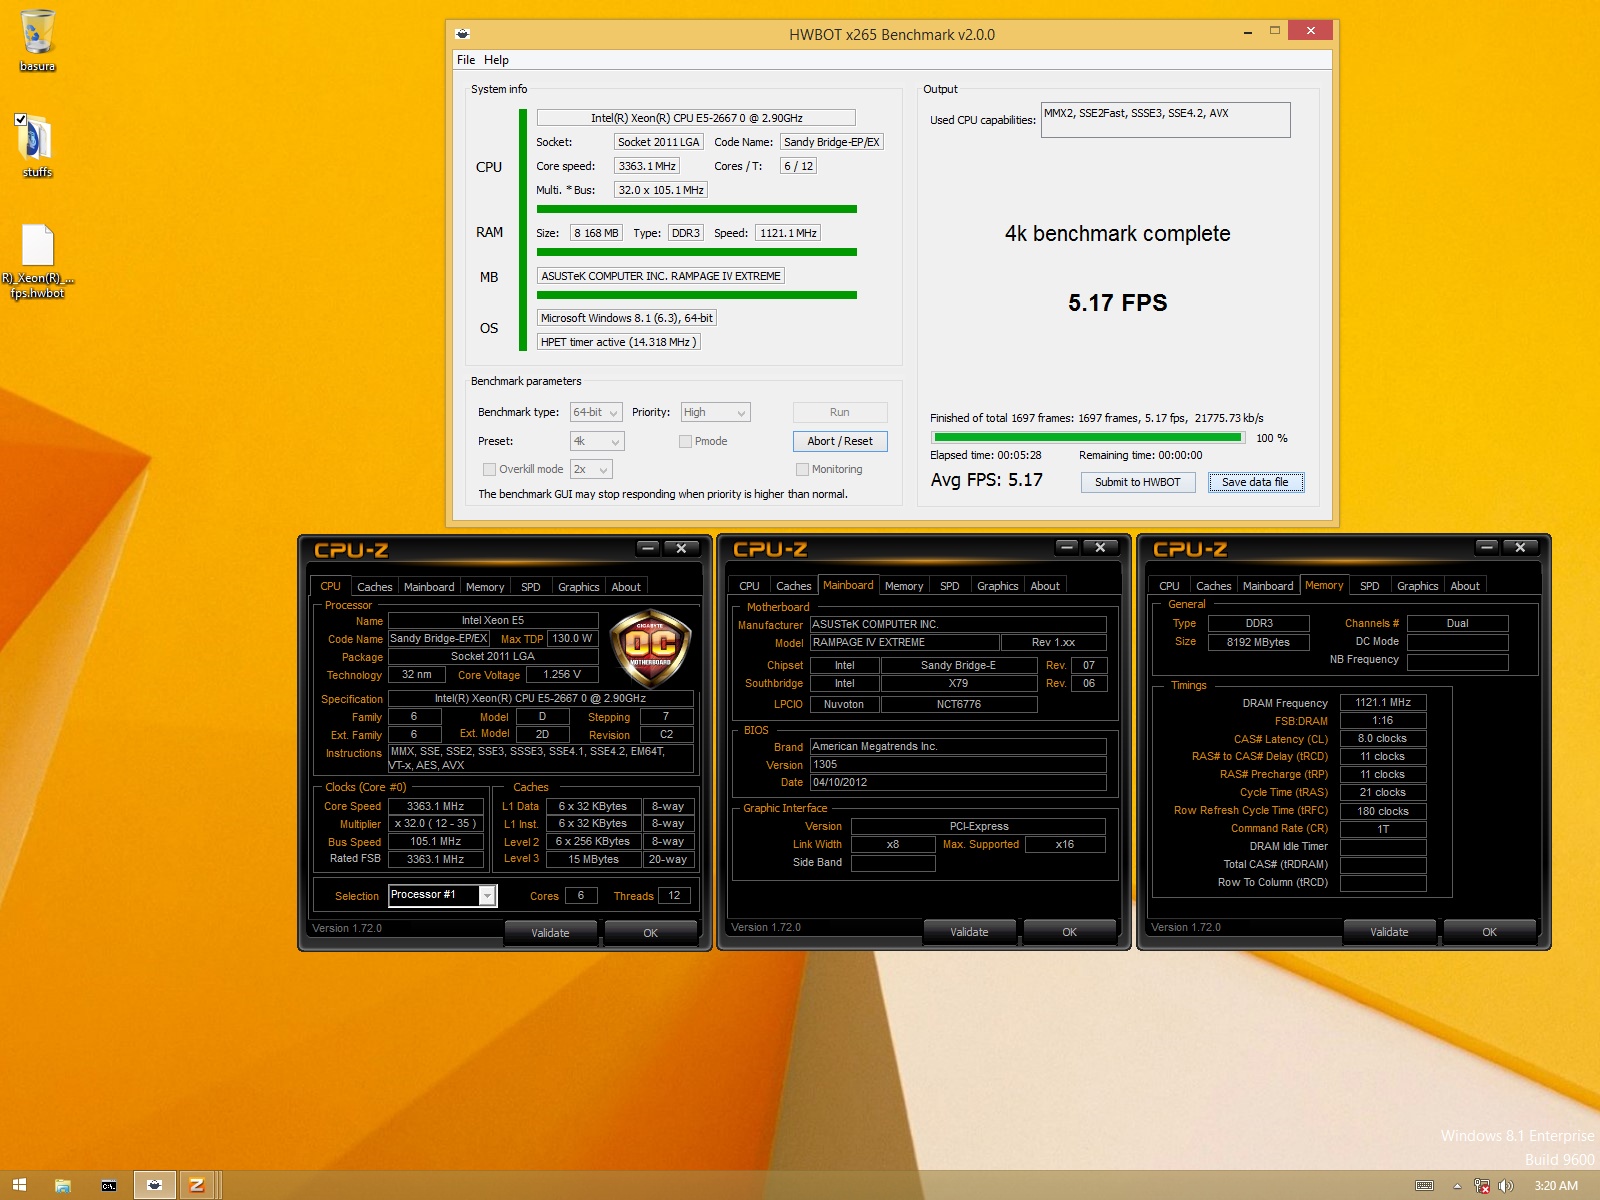
Task: Click OK in the Mainboard CPU-Z window
Action: [x=1069, y=932]
